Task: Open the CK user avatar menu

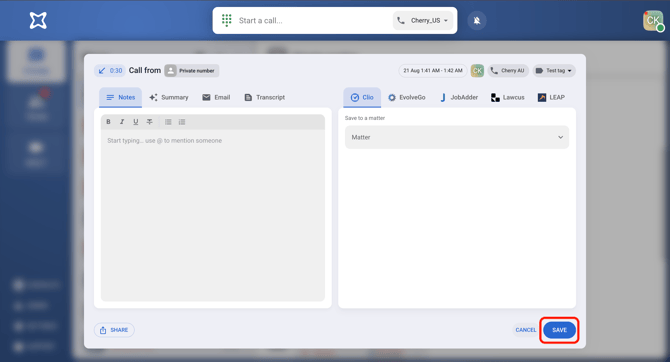Action: point(653,21)
